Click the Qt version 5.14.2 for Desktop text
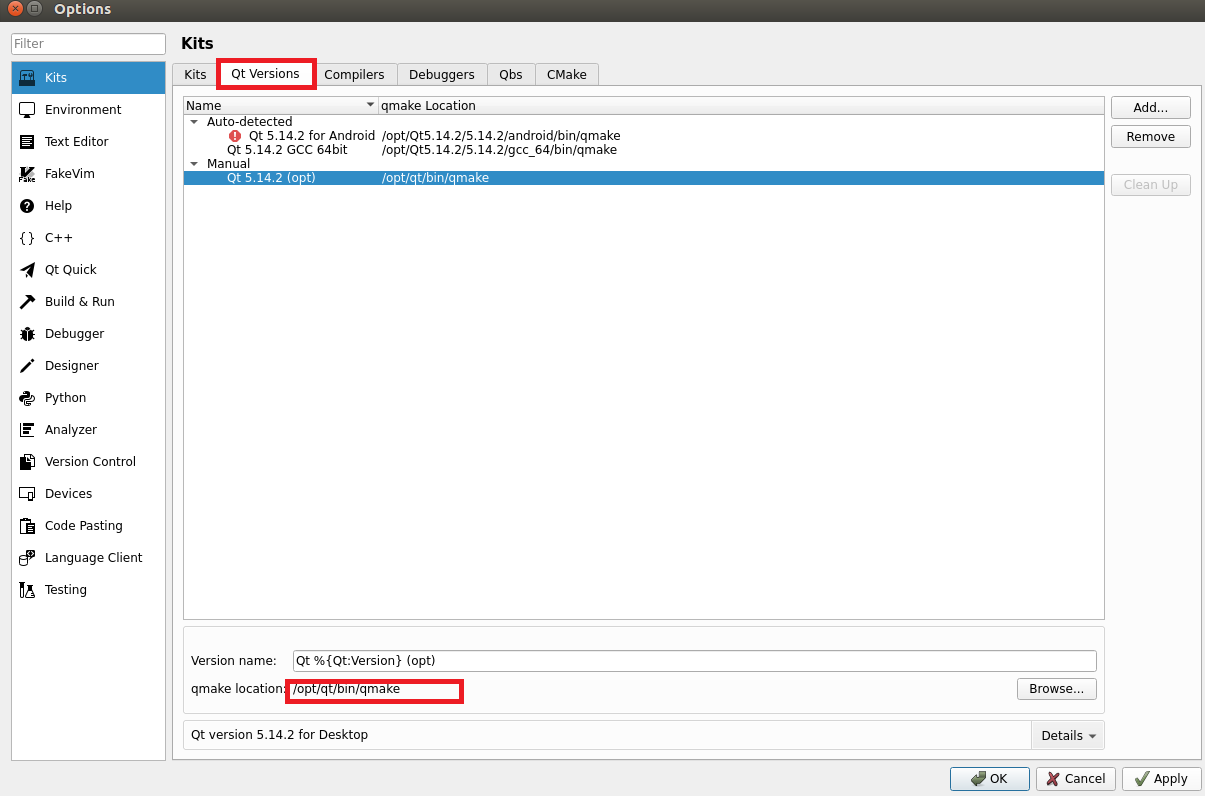The width and height of the screenshot is (1205, 796). (280, 735)
